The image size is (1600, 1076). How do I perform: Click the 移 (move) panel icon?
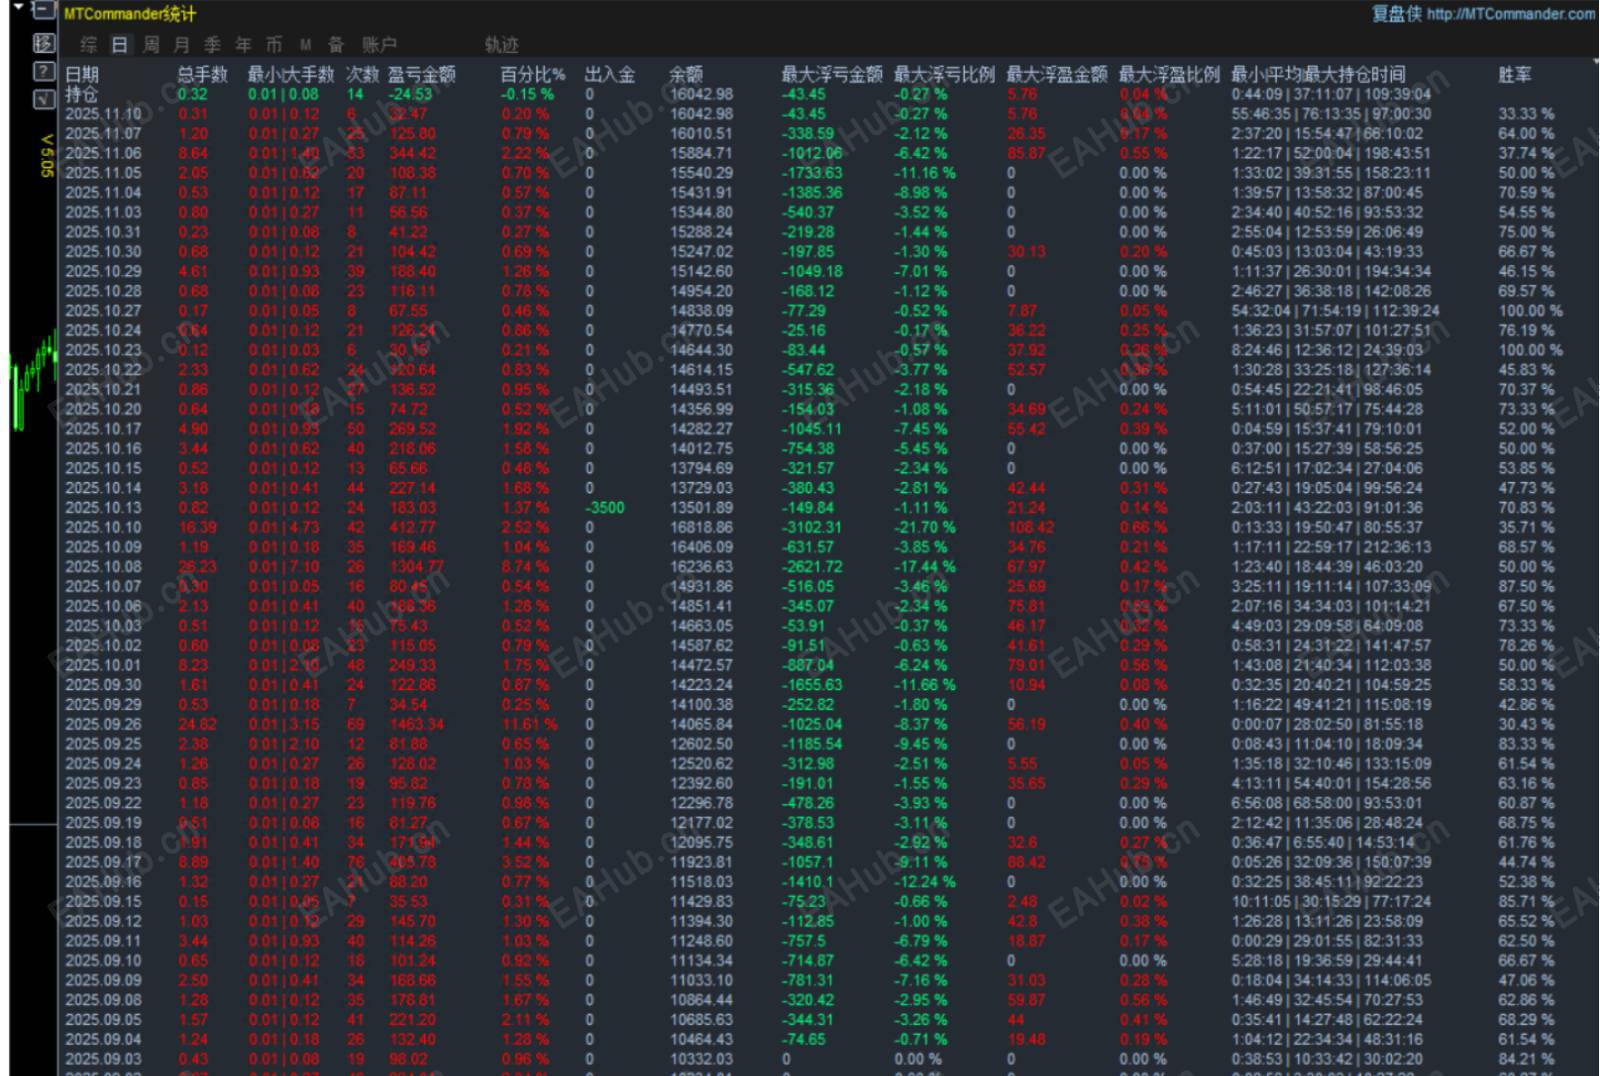44,43
